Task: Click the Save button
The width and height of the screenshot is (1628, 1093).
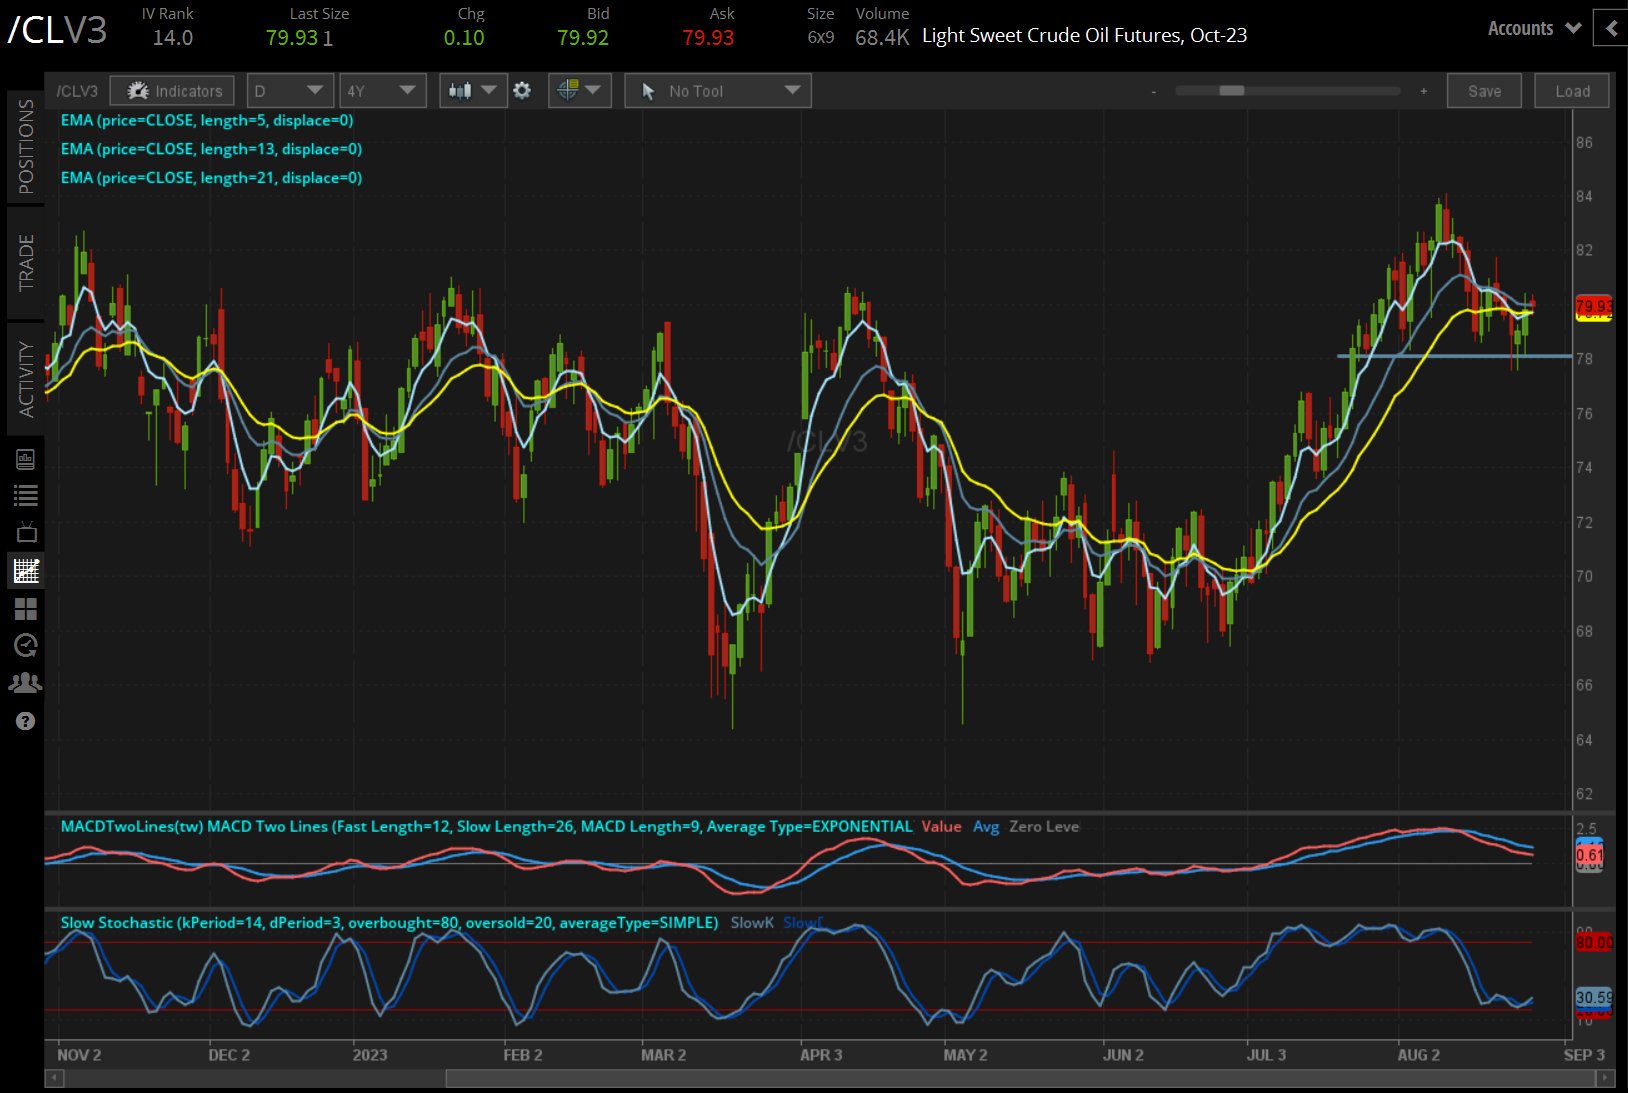Action: point(1484,90)
